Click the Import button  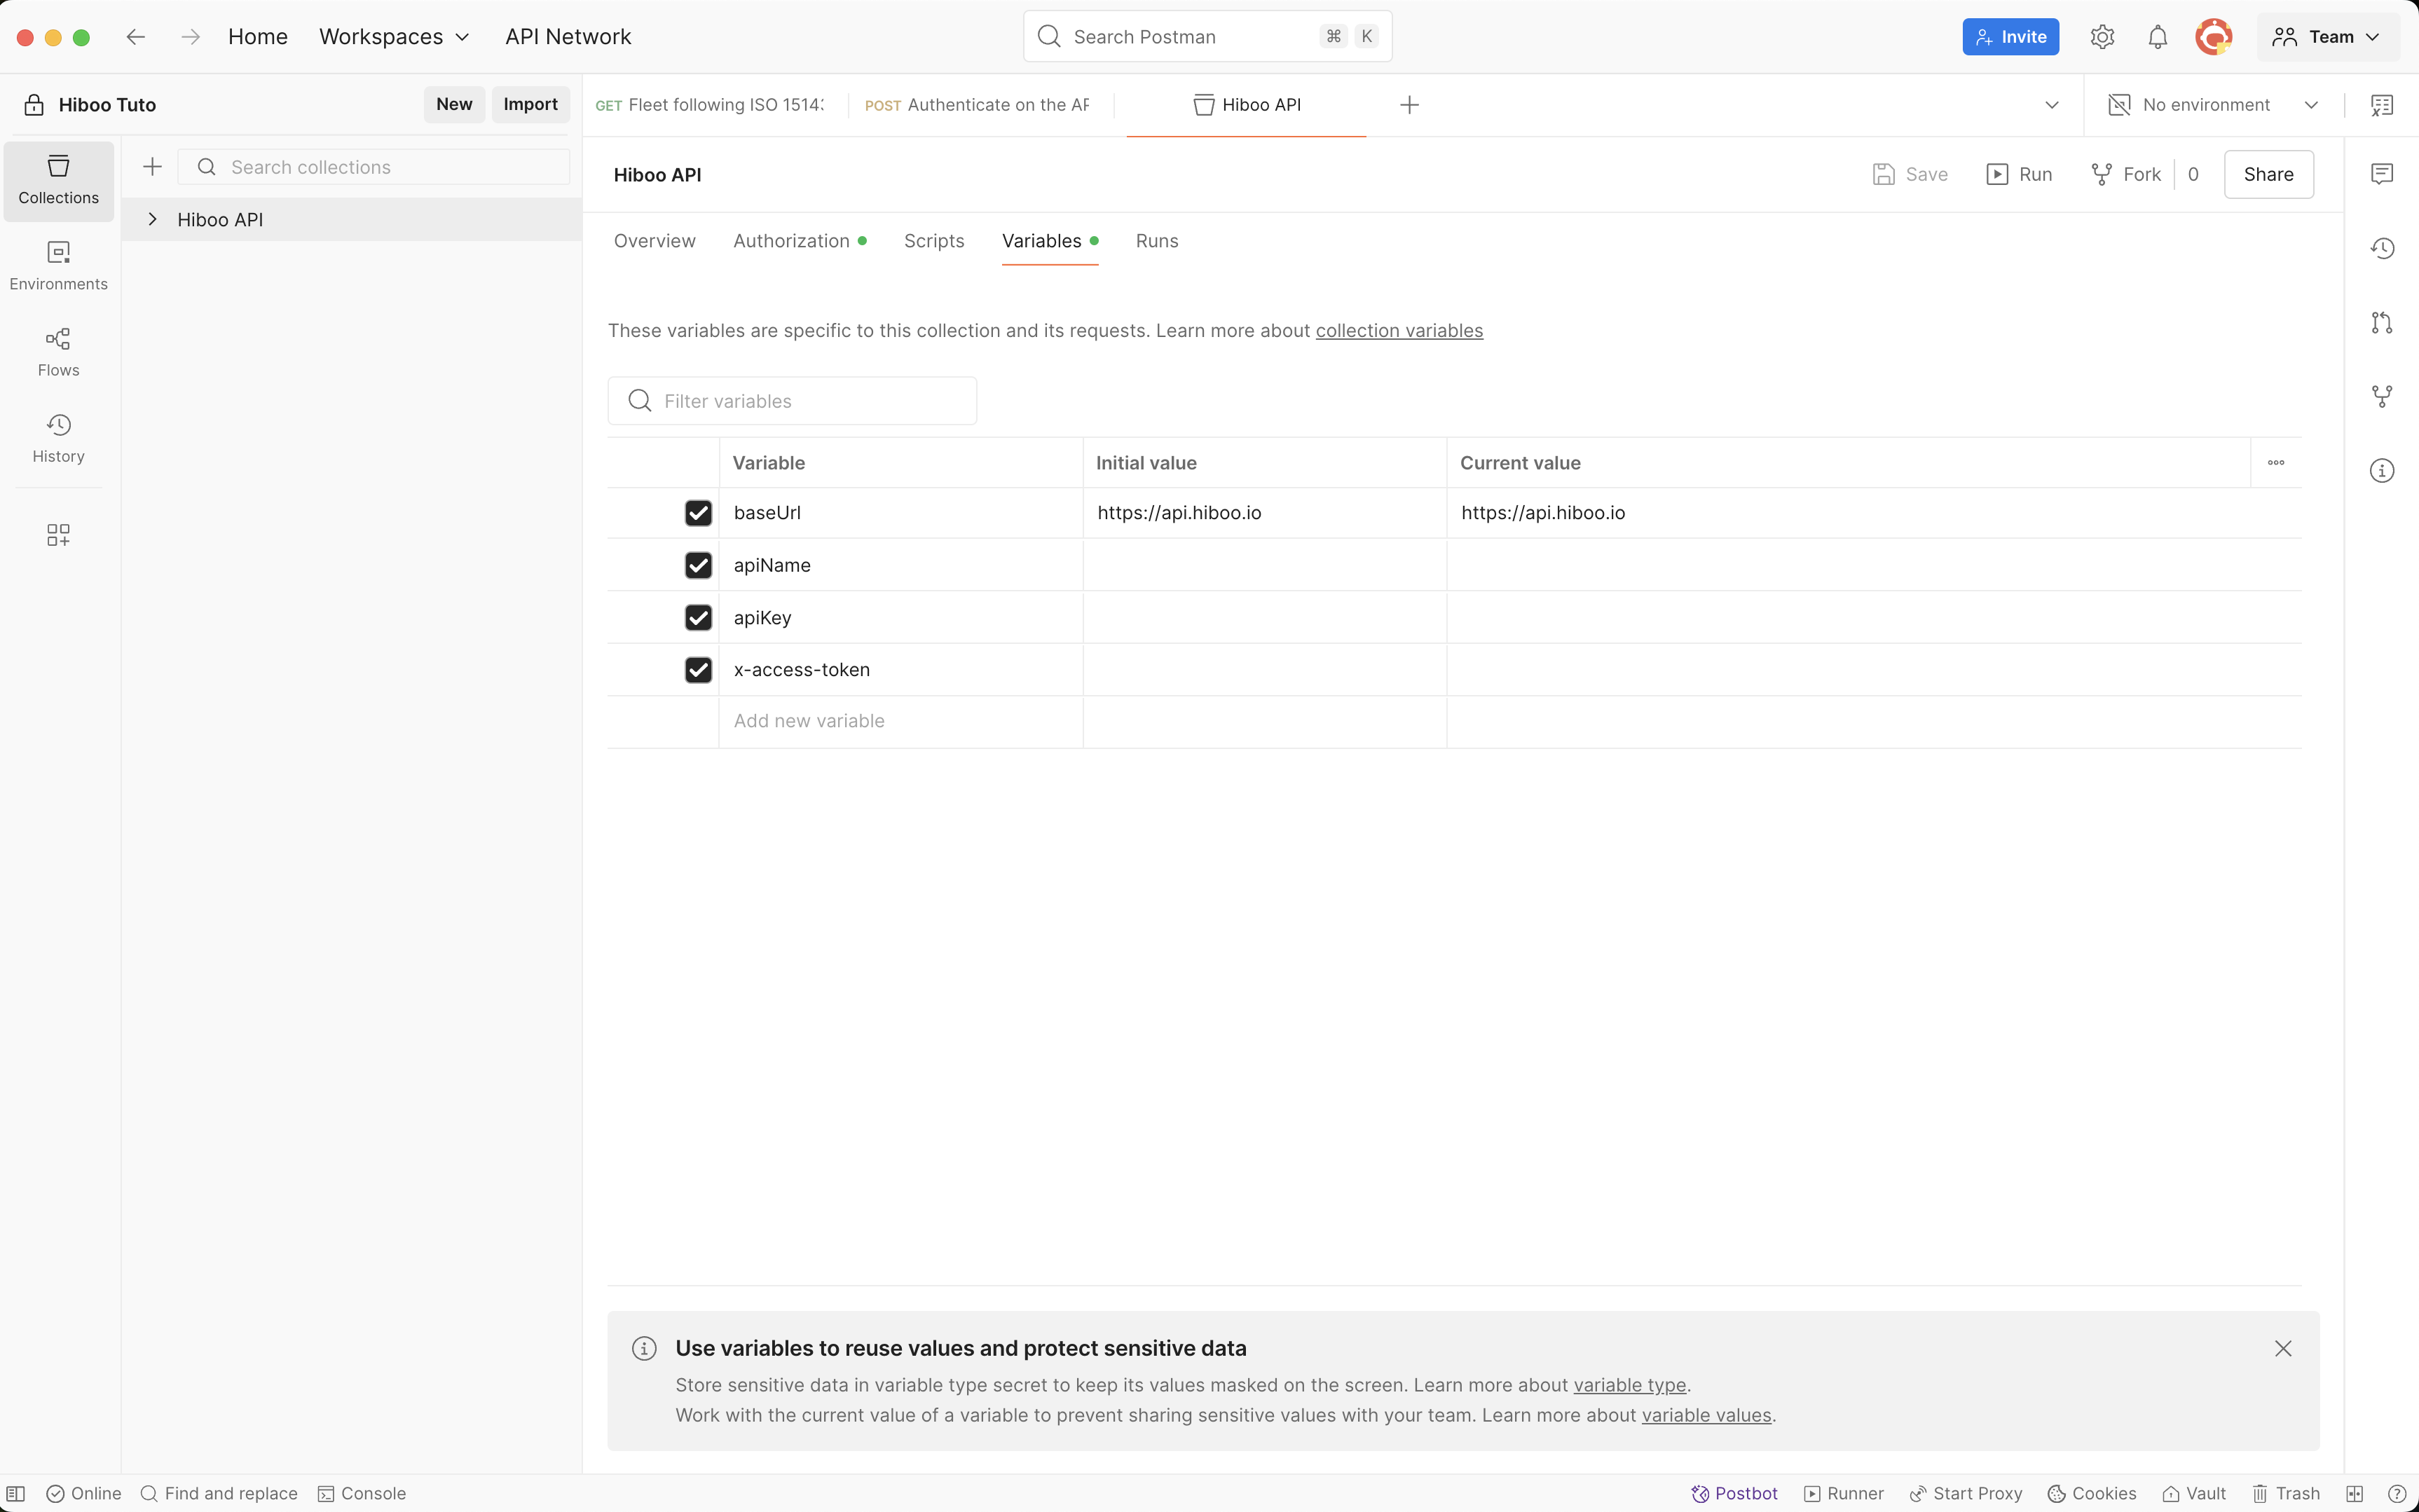530,104
